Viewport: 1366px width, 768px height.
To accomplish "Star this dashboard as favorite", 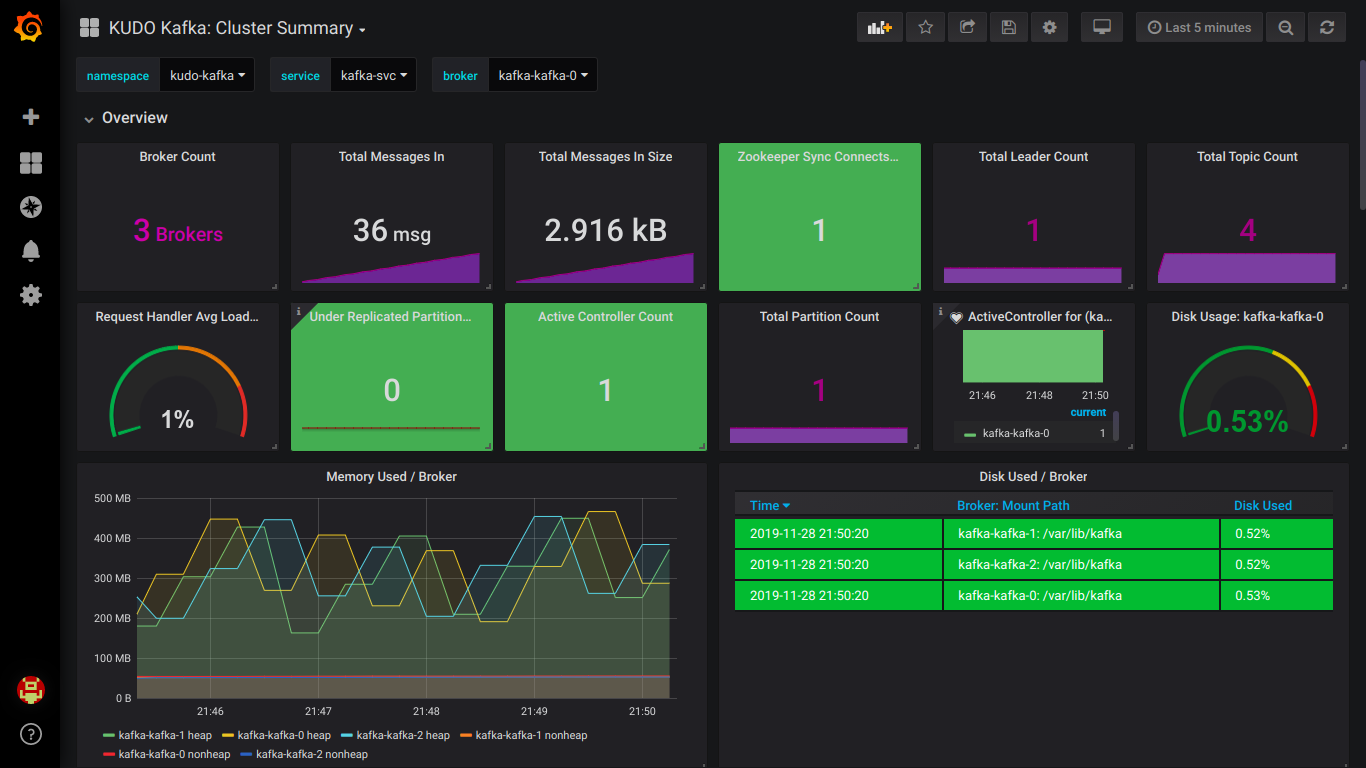I will pos(925,27).
